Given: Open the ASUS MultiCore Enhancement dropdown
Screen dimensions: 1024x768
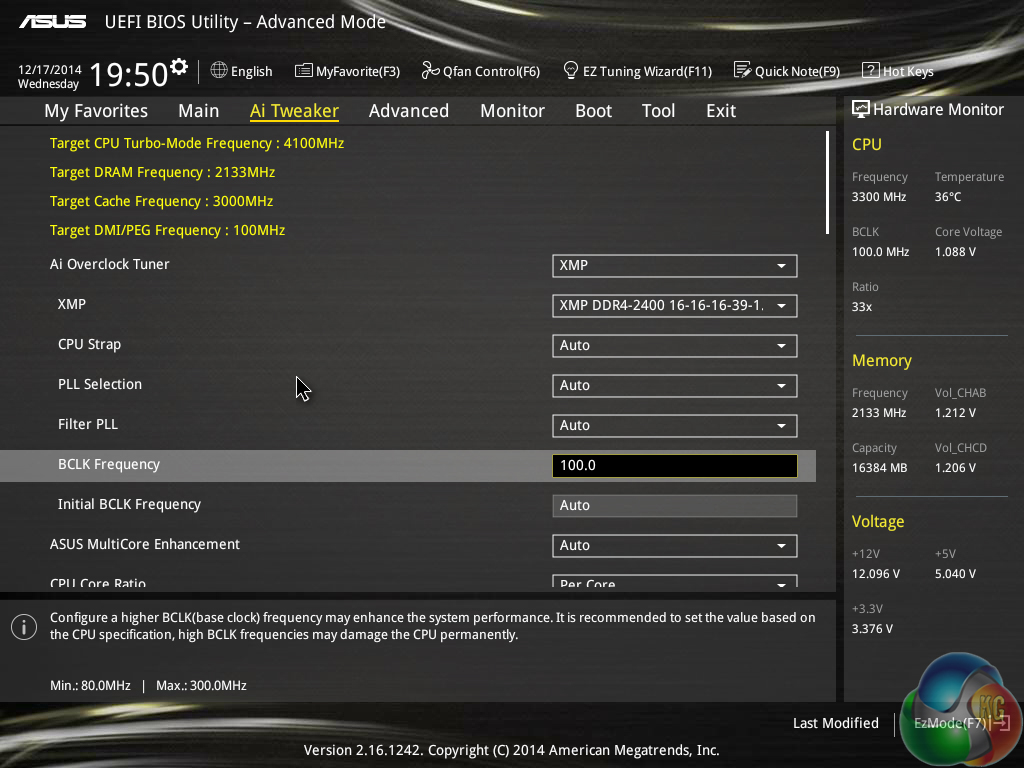Looking at the screenshot, I should 675,545.
